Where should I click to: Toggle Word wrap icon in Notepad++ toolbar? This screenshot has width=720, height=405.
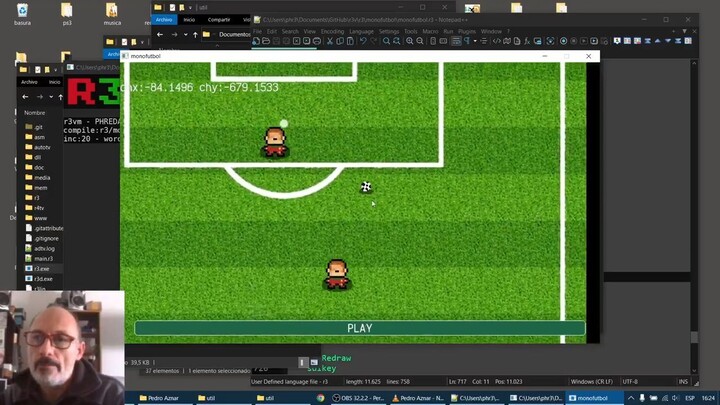pyautogui.click(x=456, y=41)
